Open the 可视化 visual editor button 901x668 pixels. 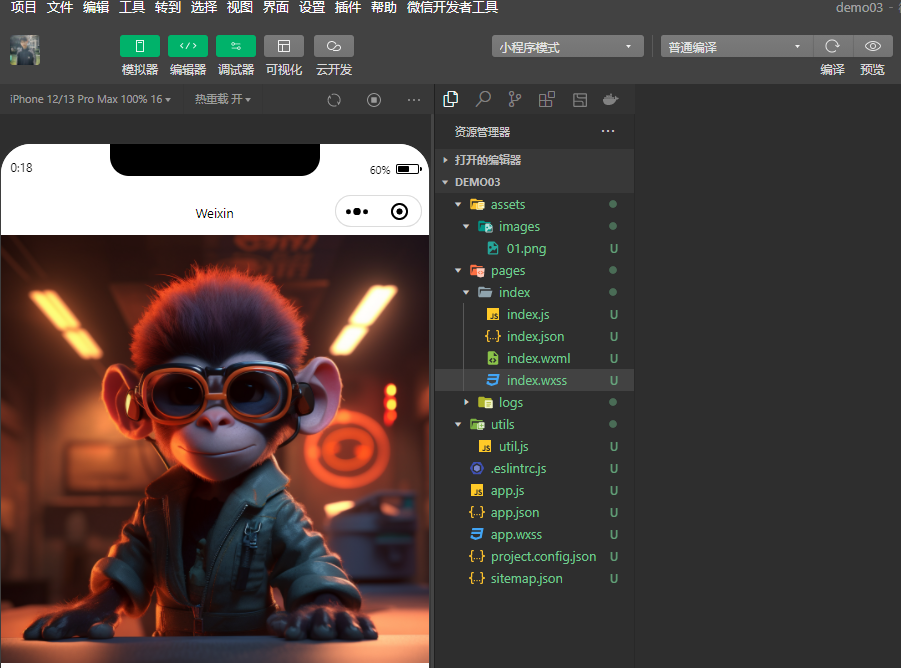(284, 46)
